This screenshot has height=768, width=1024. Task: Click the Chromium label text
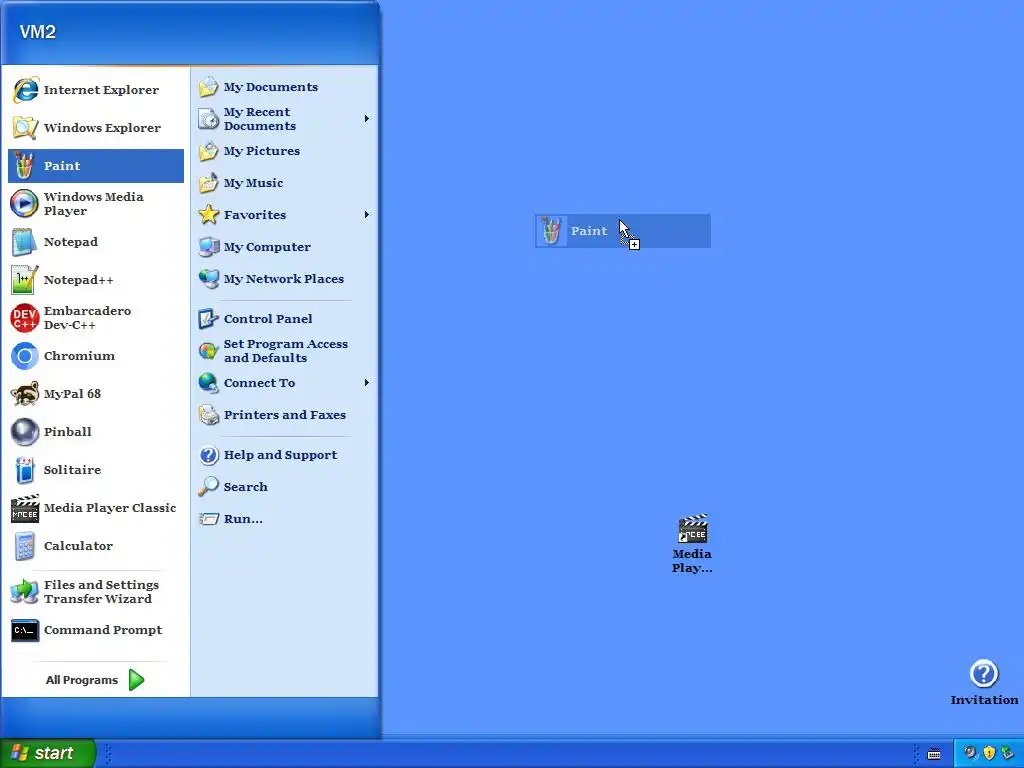(79, 356)
